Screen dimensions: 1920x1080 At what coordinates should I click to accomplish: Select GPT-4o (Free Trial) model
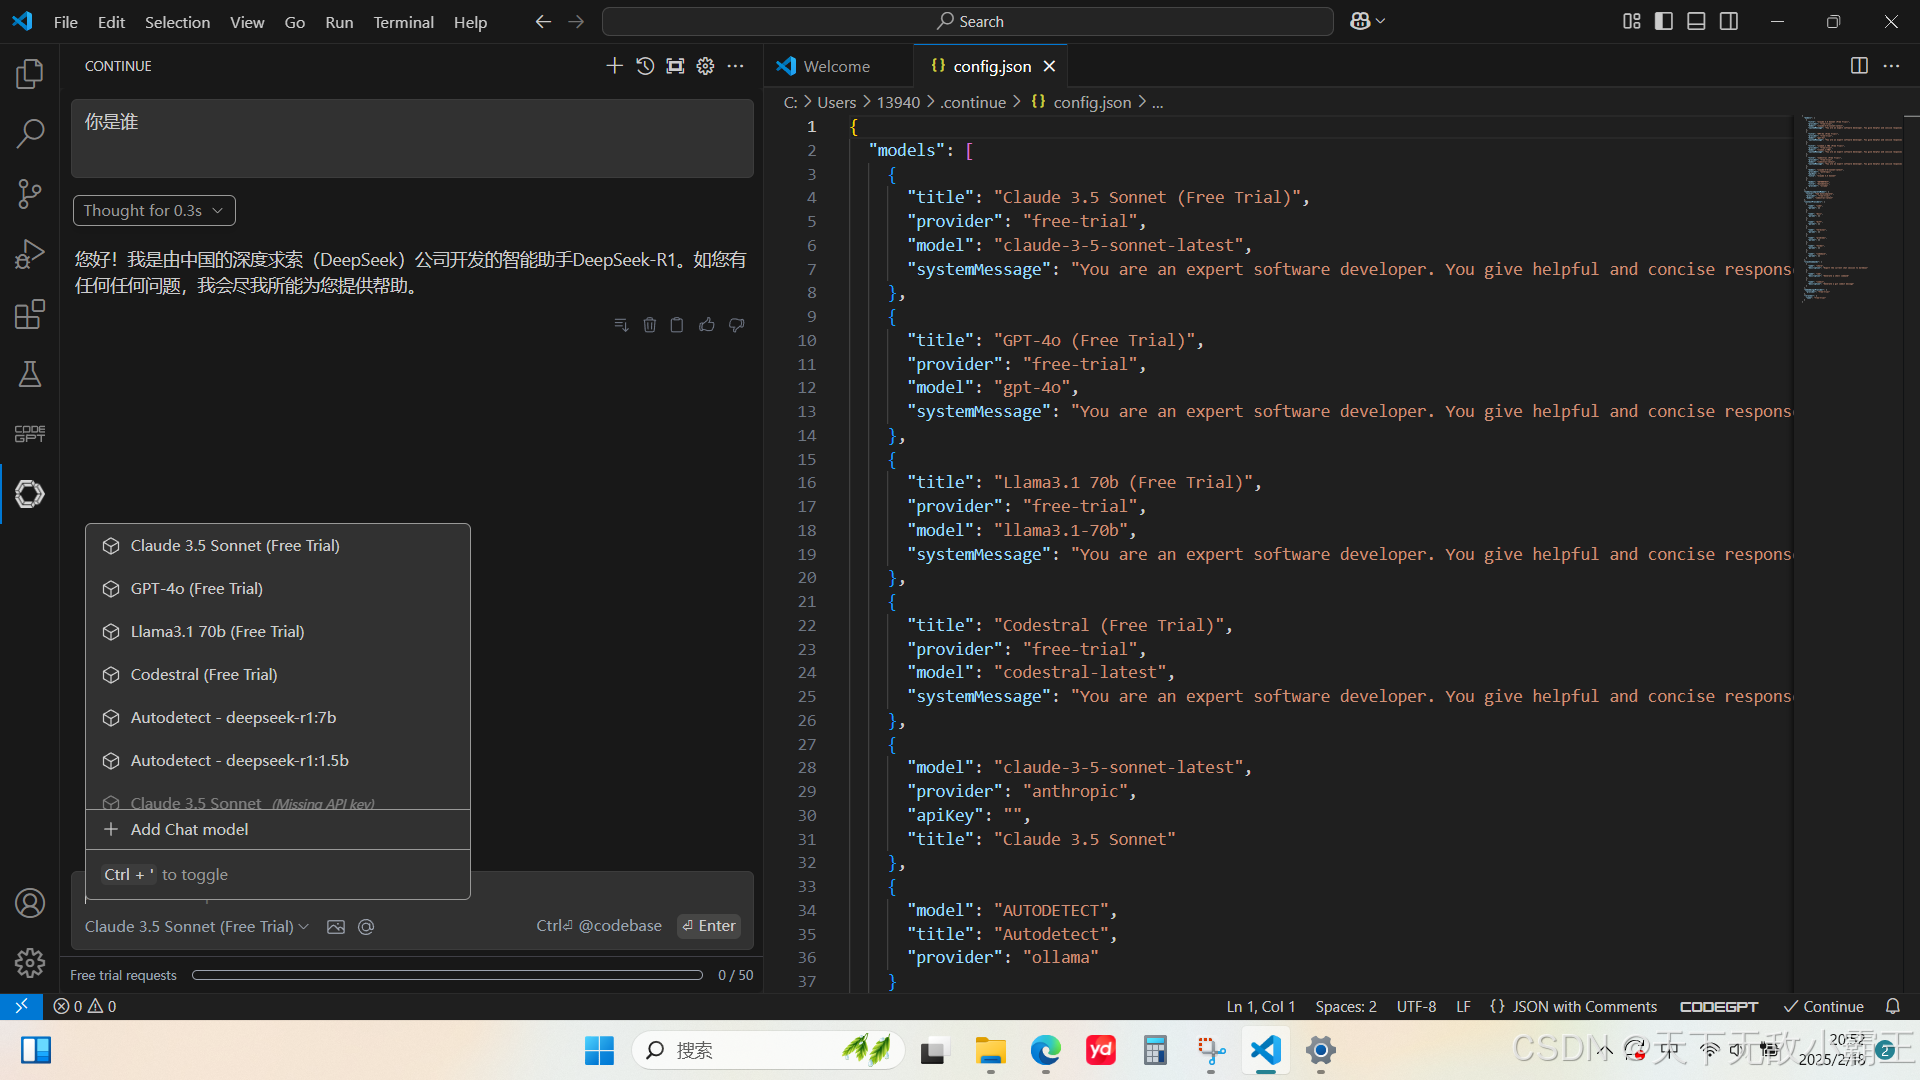(x=278, y=589)
